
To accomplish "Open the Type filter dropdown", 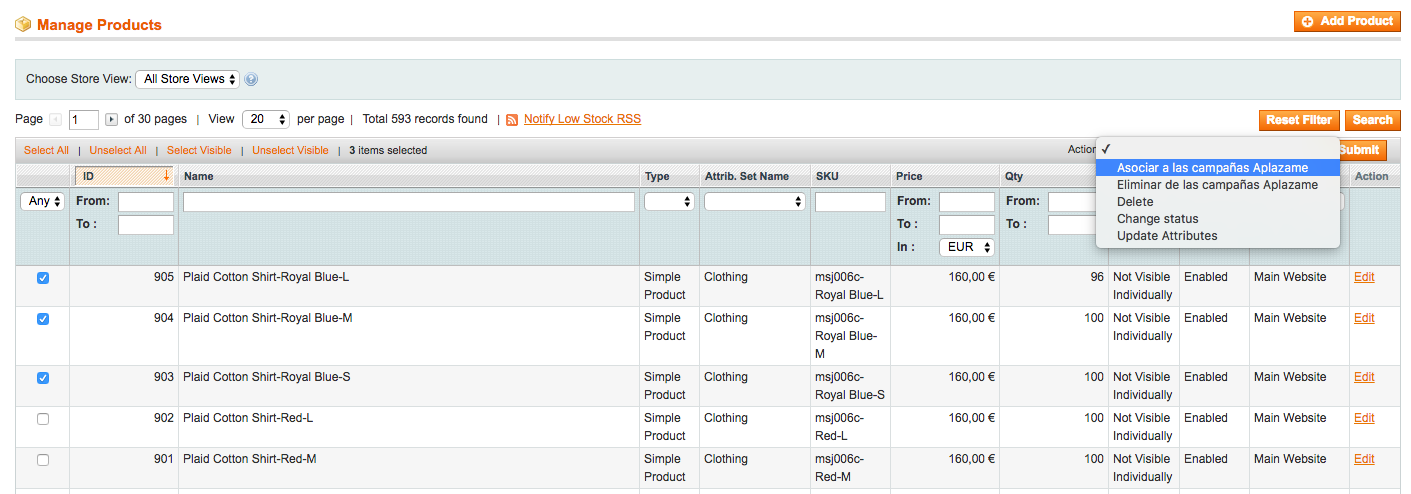I will click(x=669, y=201).
